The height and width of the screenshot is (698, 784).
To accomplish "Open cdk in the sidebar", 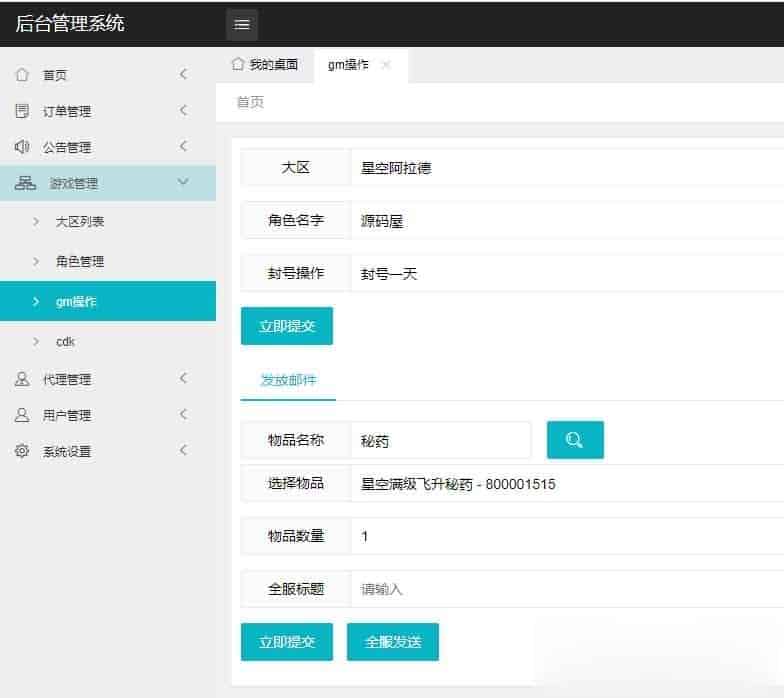I will tap(65, 342).
